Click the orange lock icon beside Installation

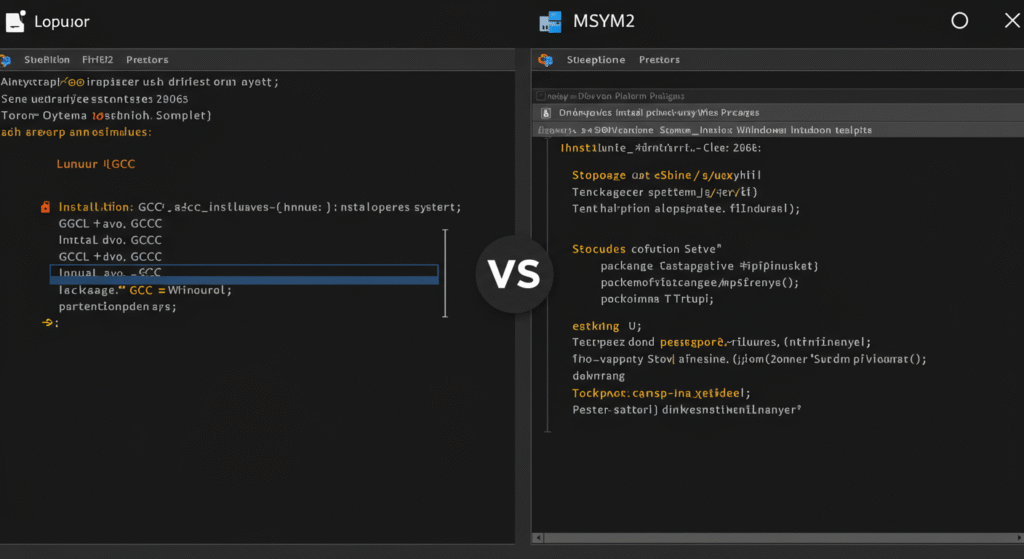point(45,207)
